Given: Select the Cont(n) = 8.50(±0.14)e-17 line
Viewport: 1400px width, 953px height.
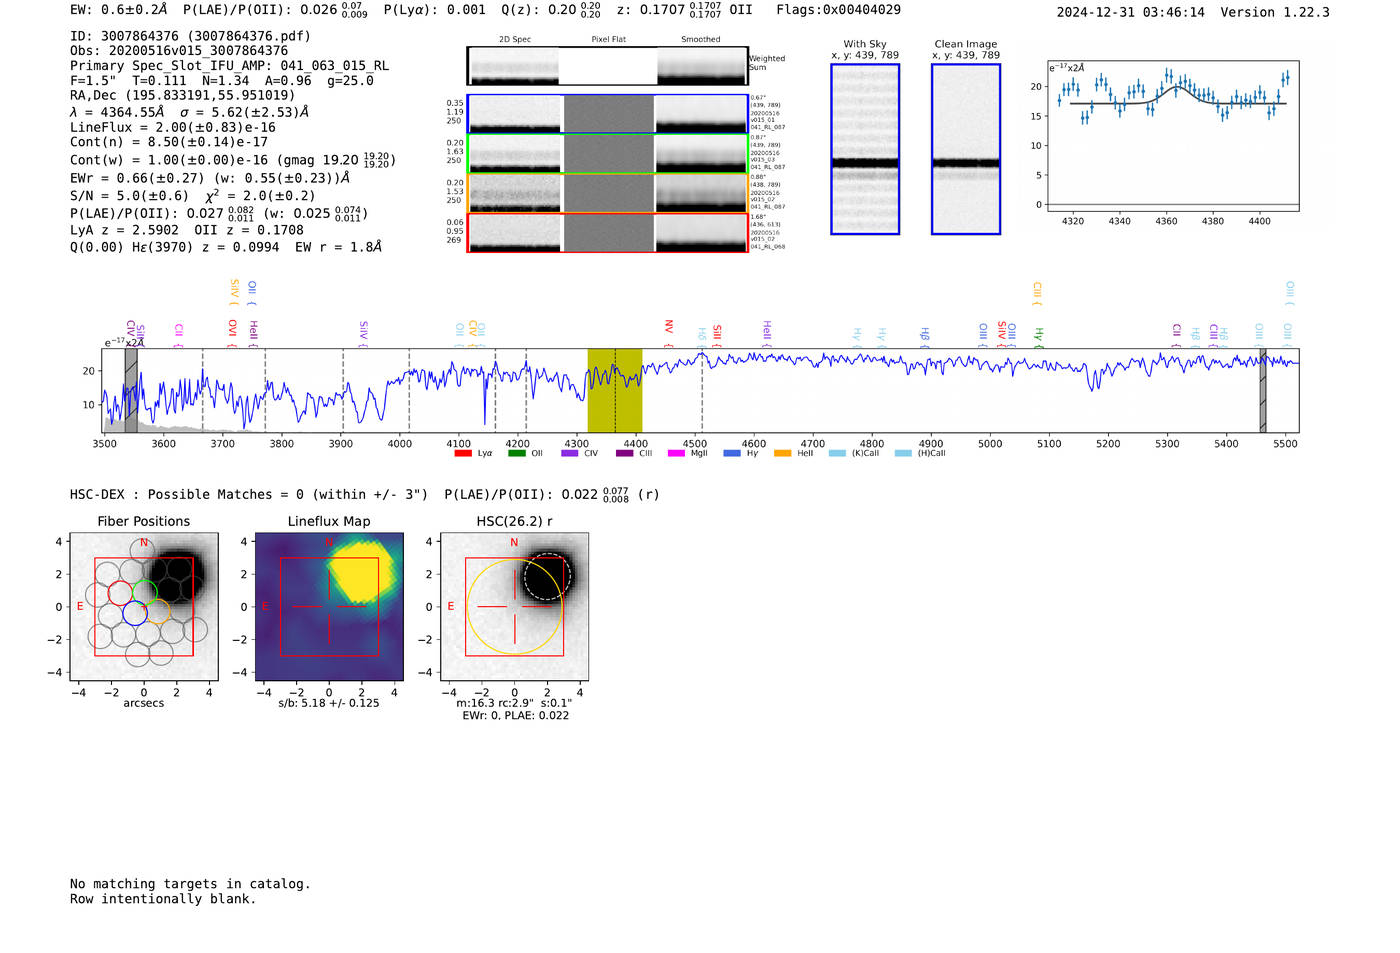Looking at the screenshot, I should click(169, 143).
